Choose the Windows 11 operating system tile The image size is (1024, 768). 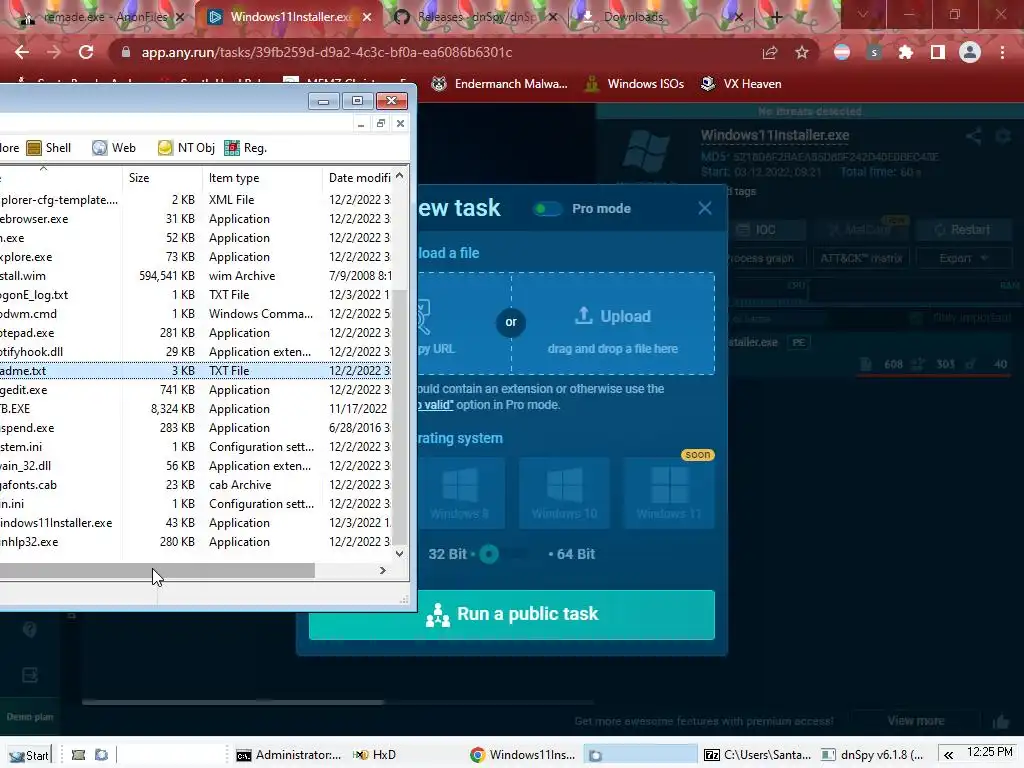click(669, 493)
